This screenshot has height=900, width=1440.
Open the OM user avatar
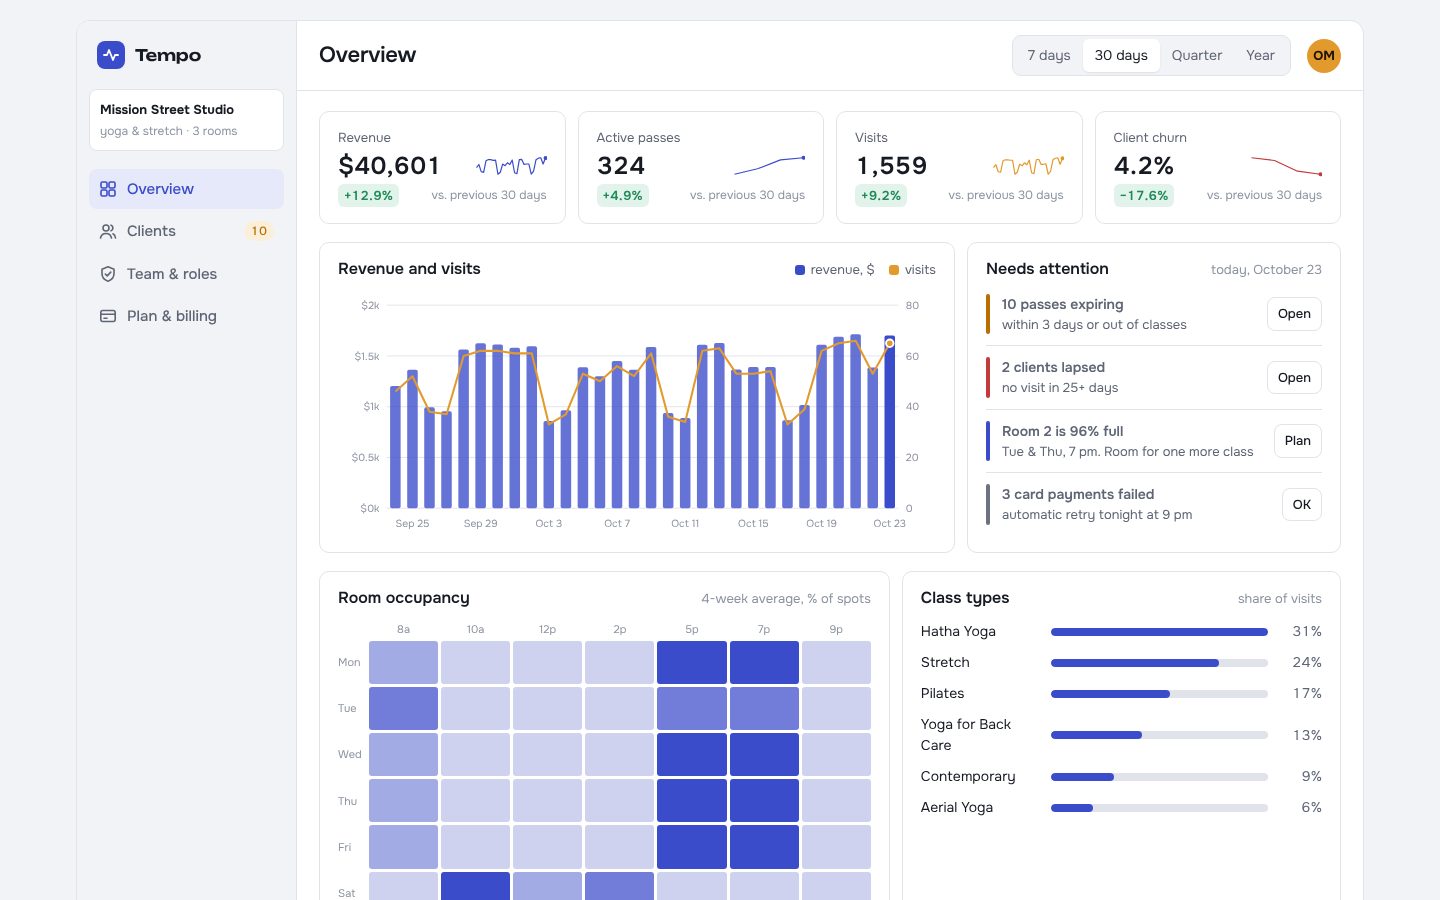pyautogui.click(x=1324, y=56)
